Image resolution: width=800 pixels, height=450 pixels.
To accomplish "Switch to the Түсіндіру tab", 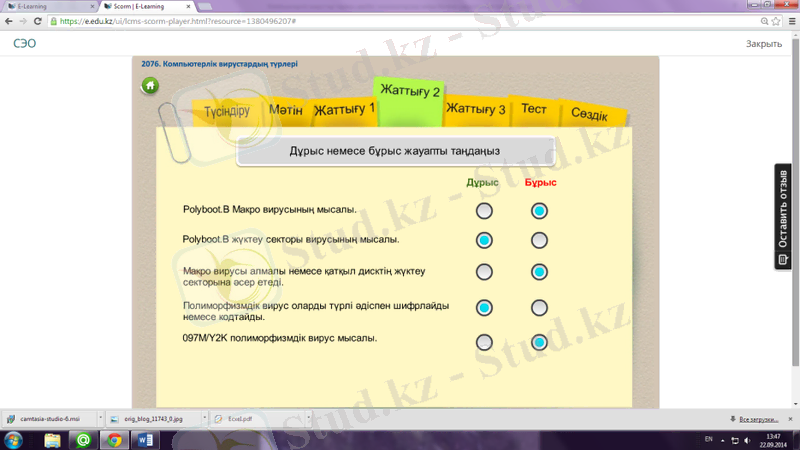I will click(226, 111).
